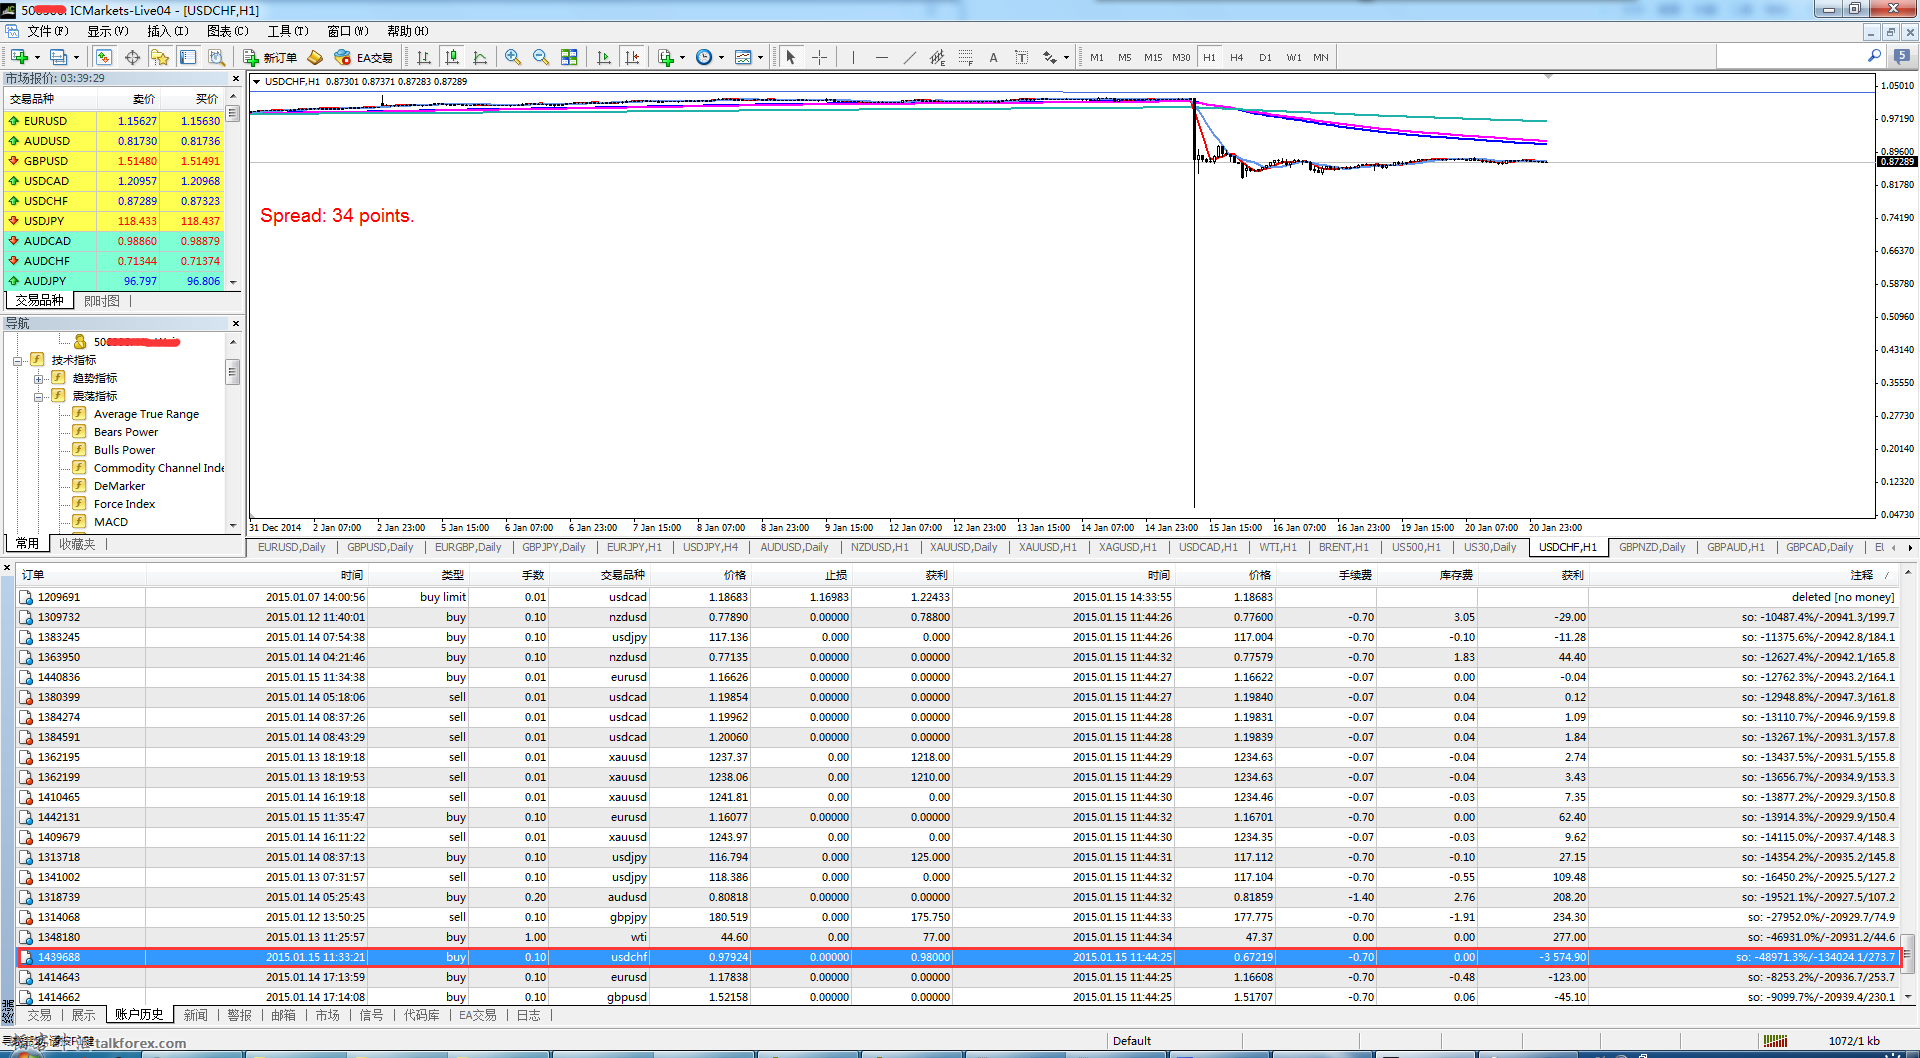Switch to the 收藏夹 navigator tab
This screenshot has width=1920, height=1058.
[x=77, y=544]
